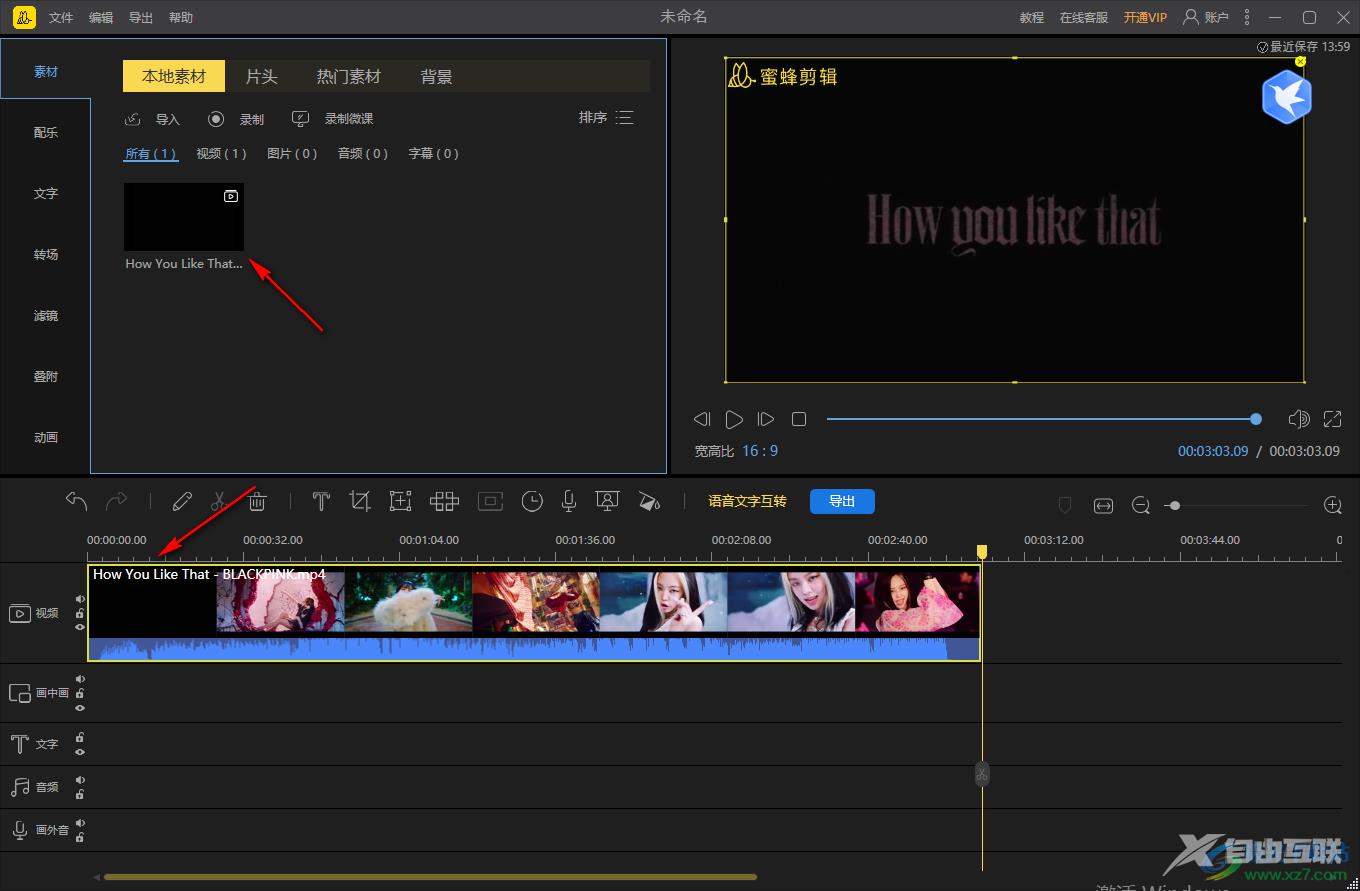Click the undo arrow in timeline toolbar
Viewport: 1360px width, 891px height.
(77, 501)
